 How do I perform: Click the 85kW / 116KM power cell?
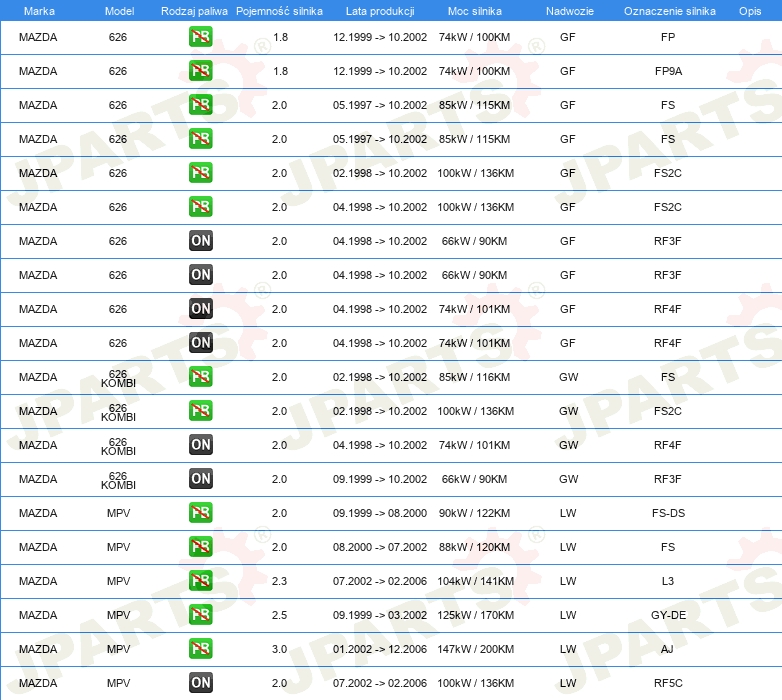click(474, 377)
